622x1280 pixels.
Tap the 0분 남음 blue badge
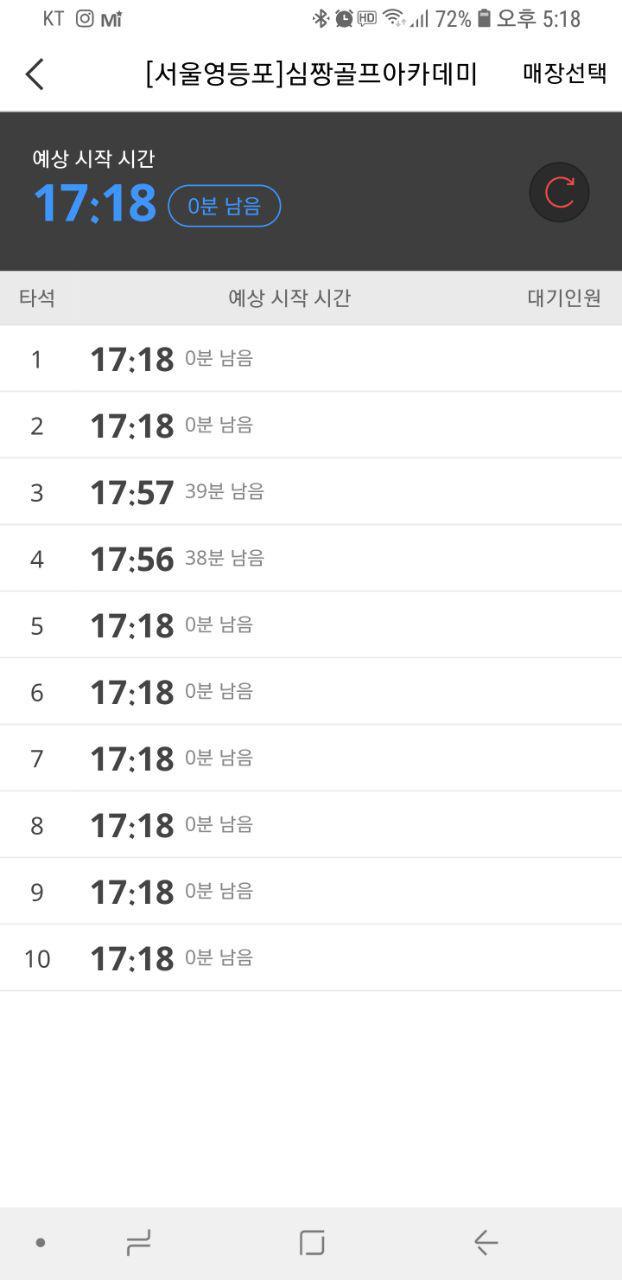coord(224,206)
